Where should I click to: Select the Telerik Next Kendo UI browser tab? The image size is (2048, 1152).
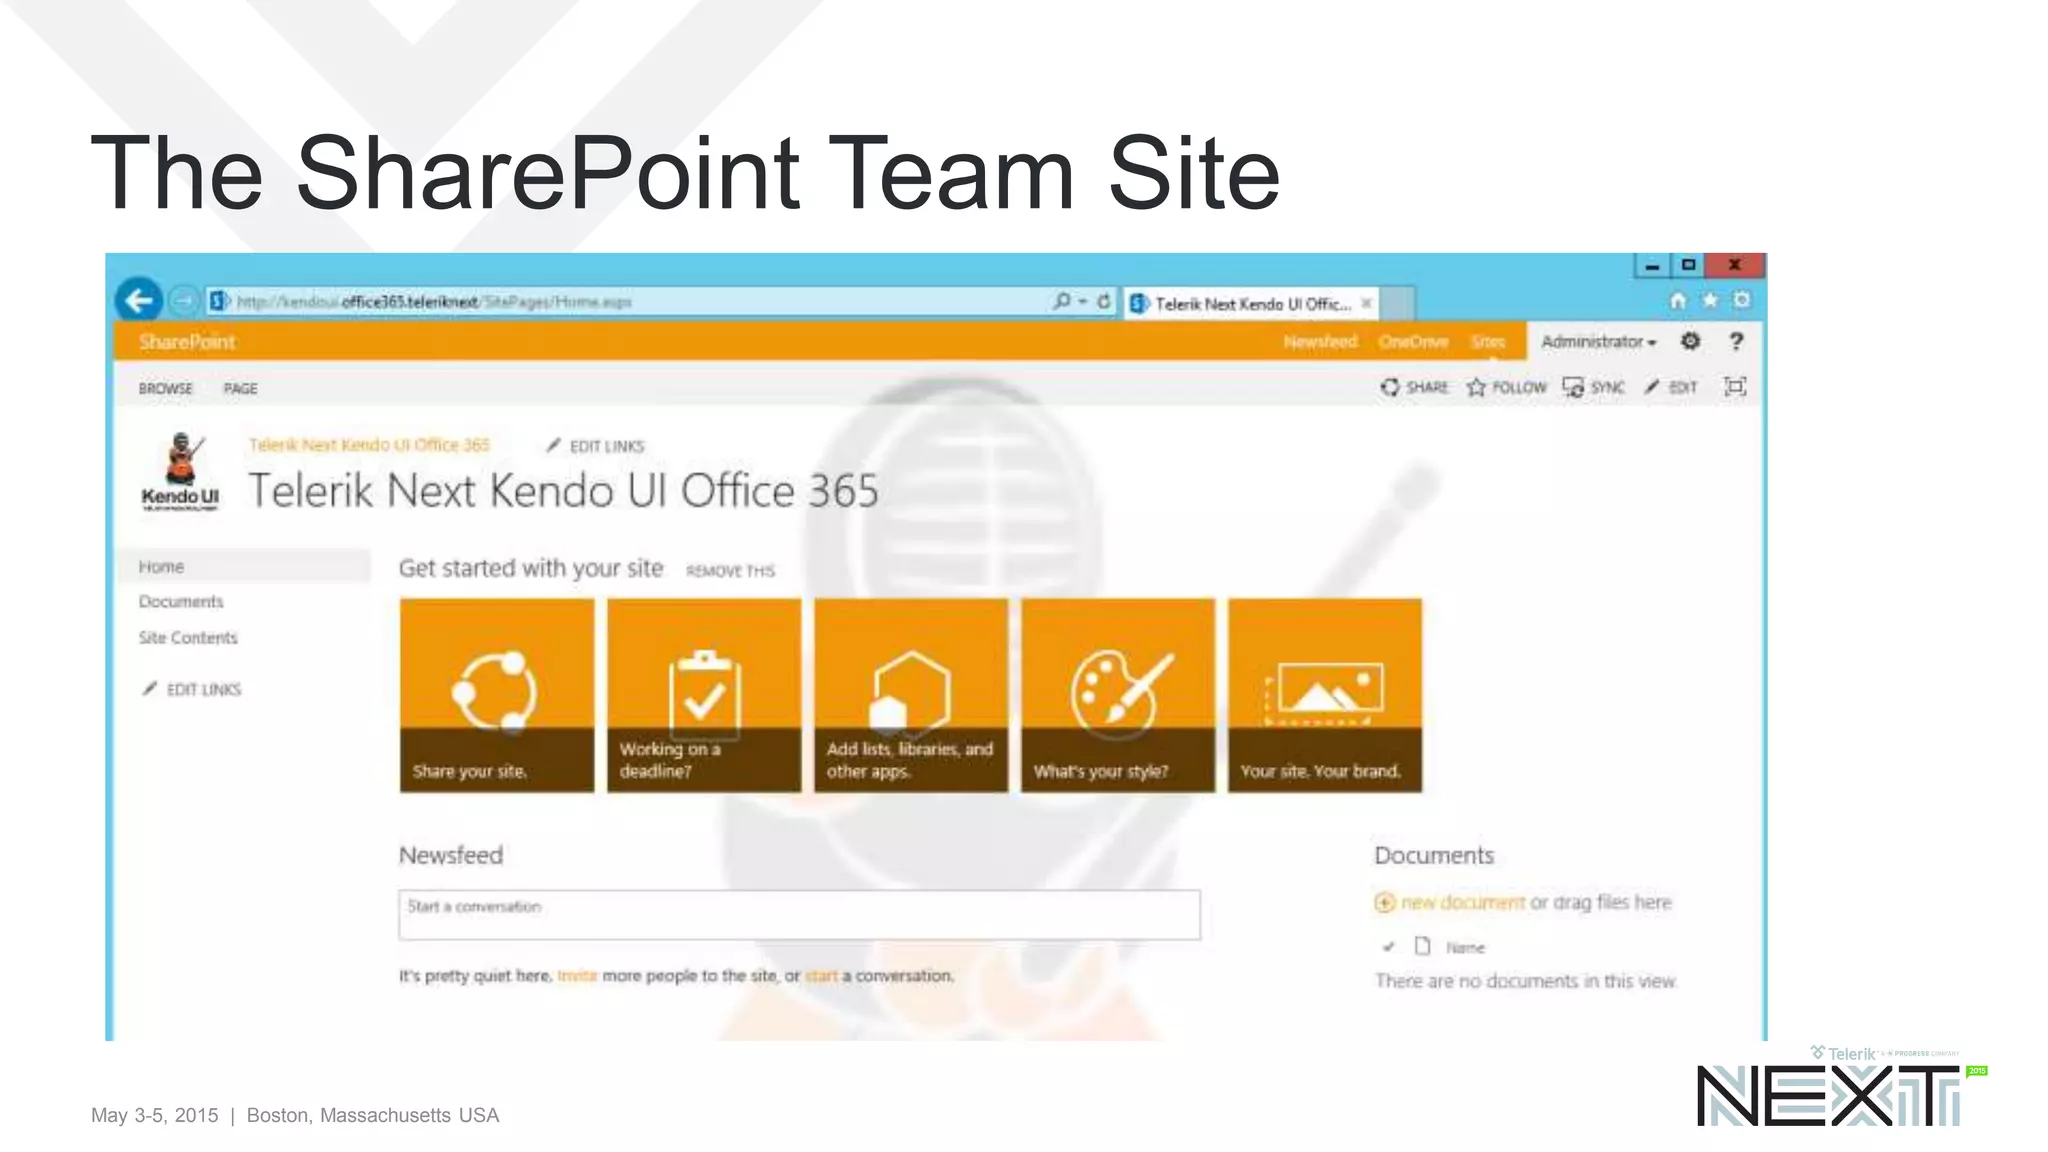(1252, 303)
